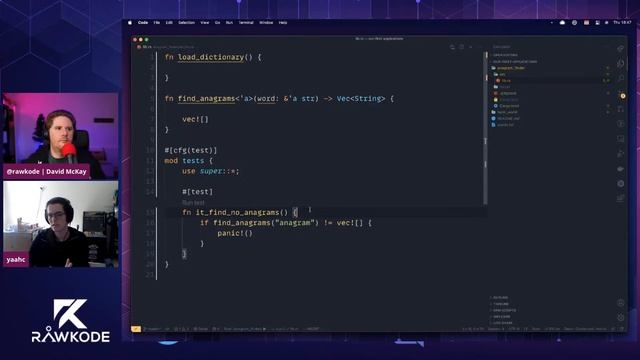Open the Run menu

(x=229, y=23)
